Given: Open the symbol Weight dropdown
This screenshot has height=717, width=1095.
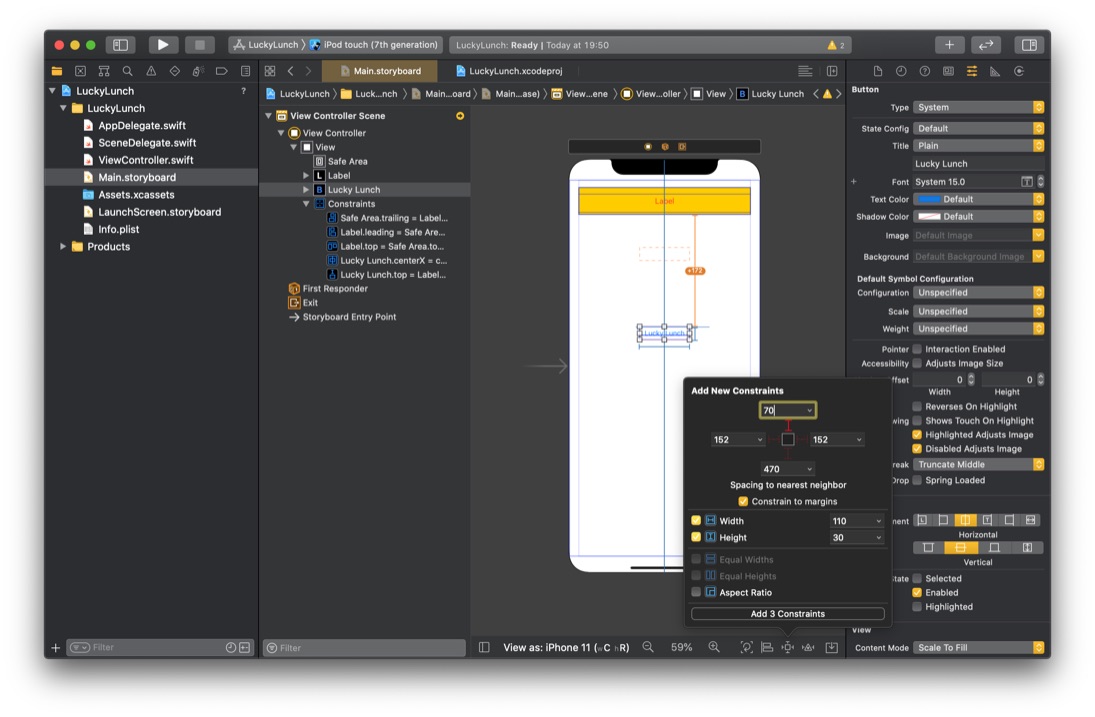Looking at the screenshot, I should [978, 329].
